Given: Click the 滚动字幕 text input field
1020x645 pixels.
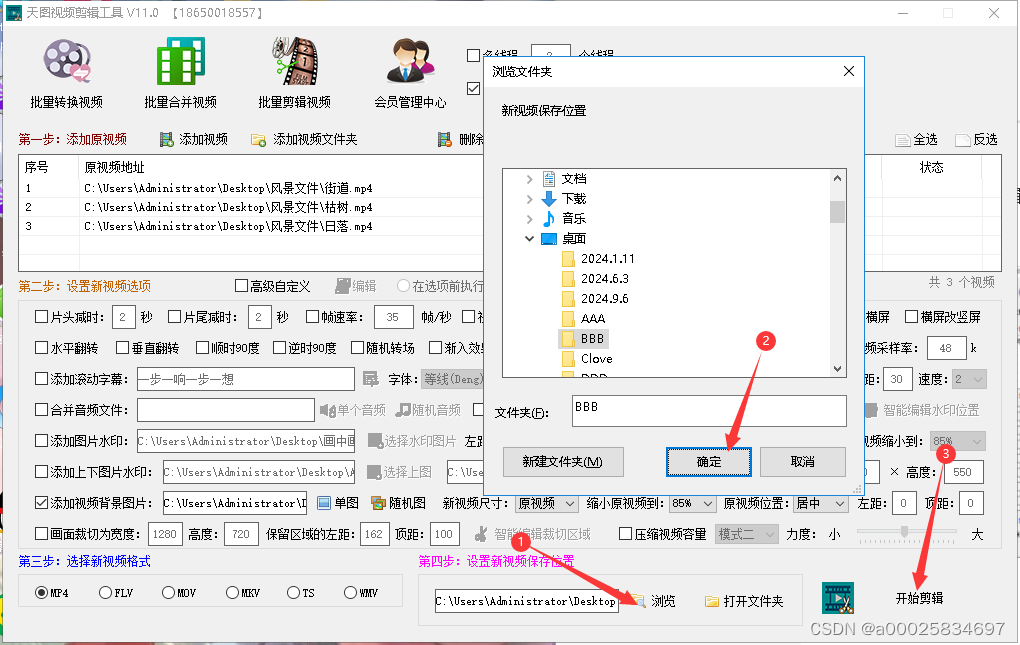Looking at the screenshot, I should click(x=245, y=379).
